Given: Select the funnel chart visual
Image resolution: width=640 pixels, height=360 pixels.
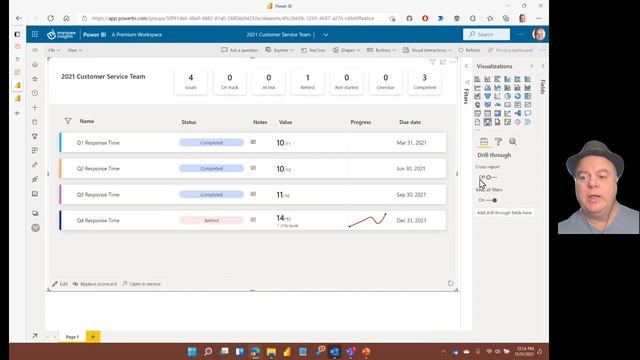Looking at the screenshot, I should pos(487,96).
